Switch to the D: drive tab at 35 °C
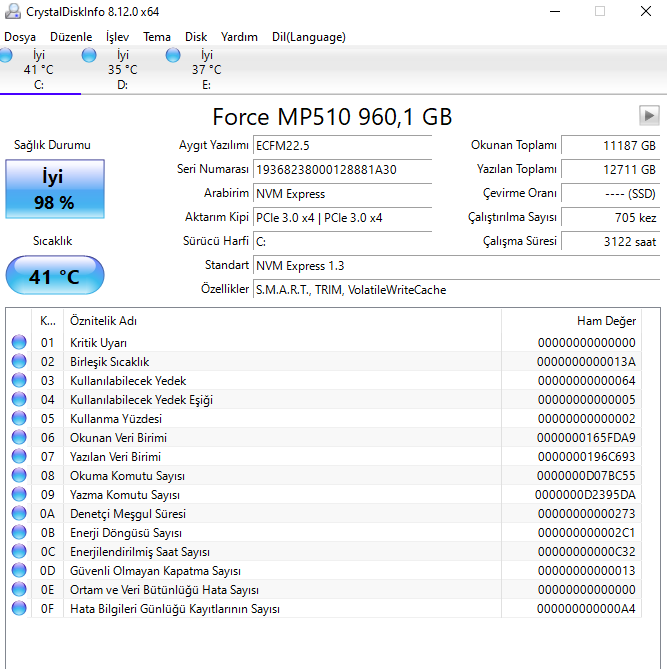667x669 pixels. 122,70
